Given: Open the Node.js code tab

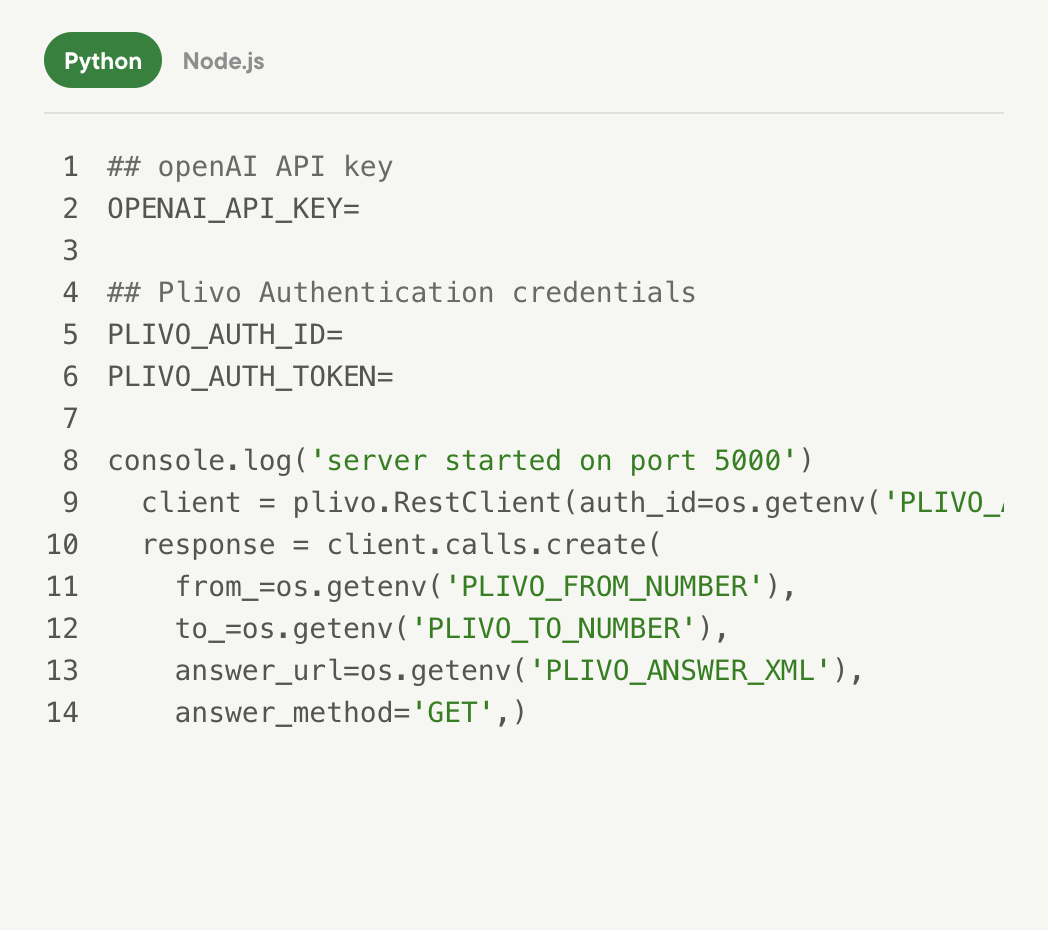Looking at the screenshot, I should 223,61.
